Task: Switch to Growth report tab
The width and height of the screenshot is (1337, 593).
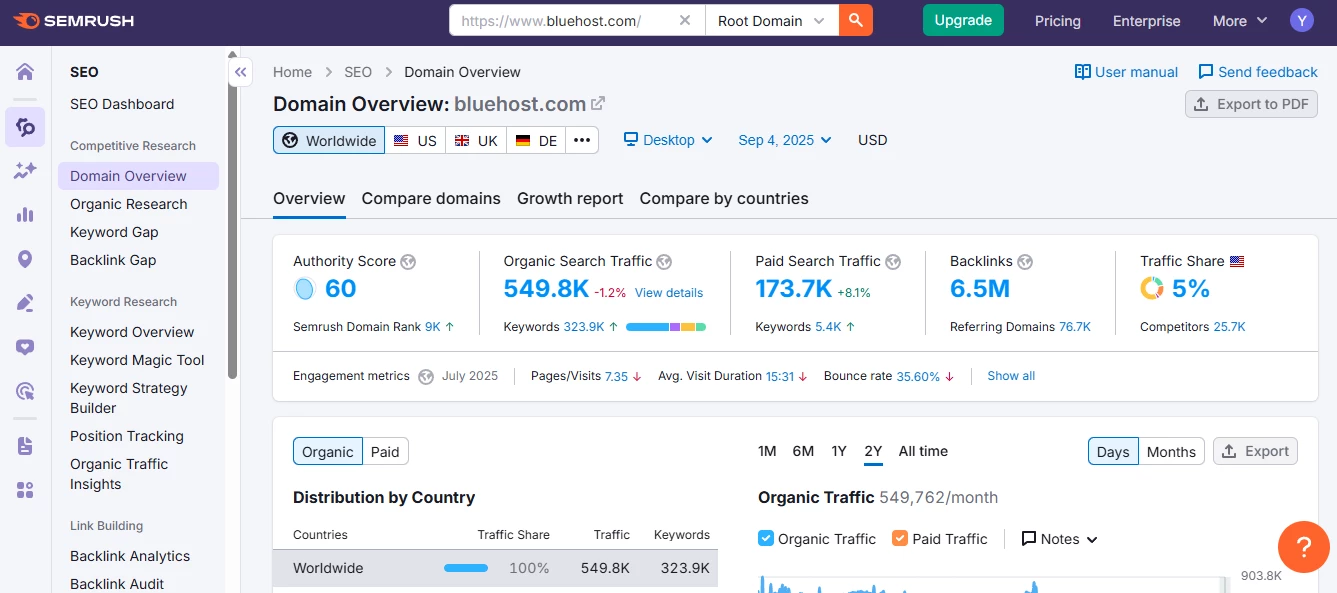Action: click(x=570, y=199)
